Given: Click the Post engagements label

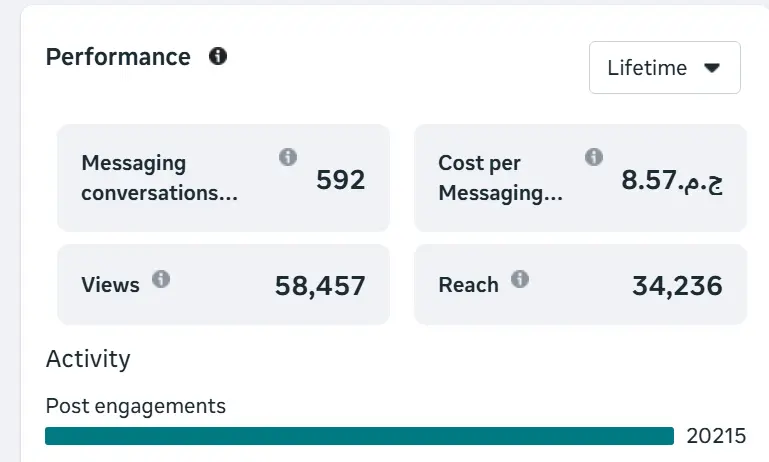Looking at the screenshot, I should point(136,406).
